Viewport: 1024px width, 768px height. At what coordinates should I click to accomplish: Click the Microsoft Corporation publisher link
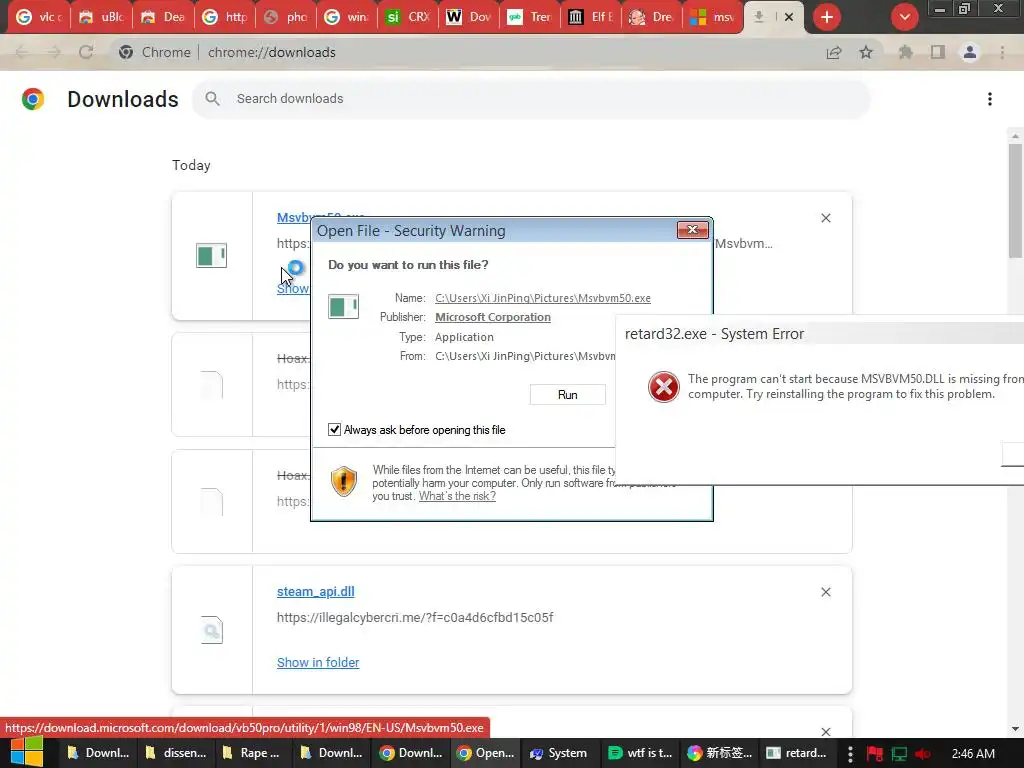[x=492, y=317]
